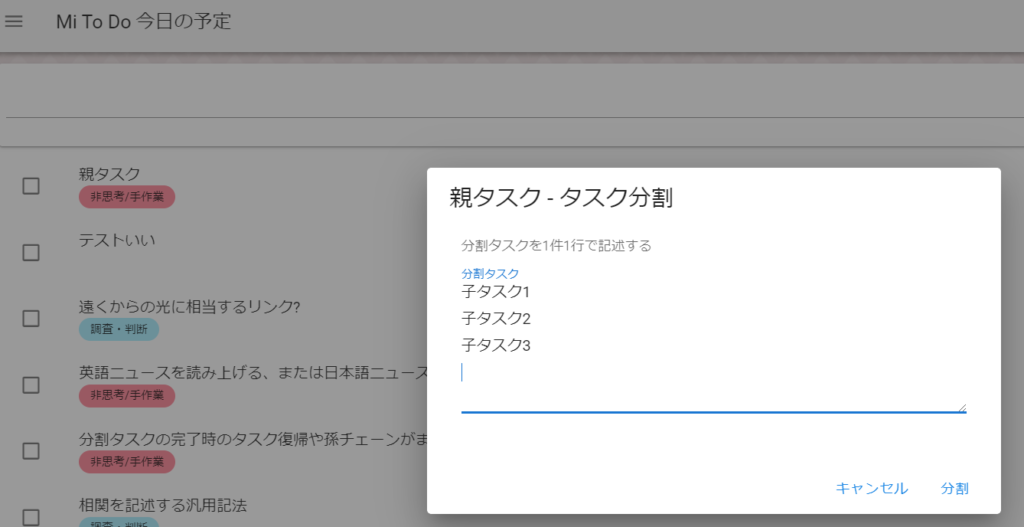Open the テストいい task title
Image resolution: width=1024 pixels, height=527 pixels.
pos(117,240)
